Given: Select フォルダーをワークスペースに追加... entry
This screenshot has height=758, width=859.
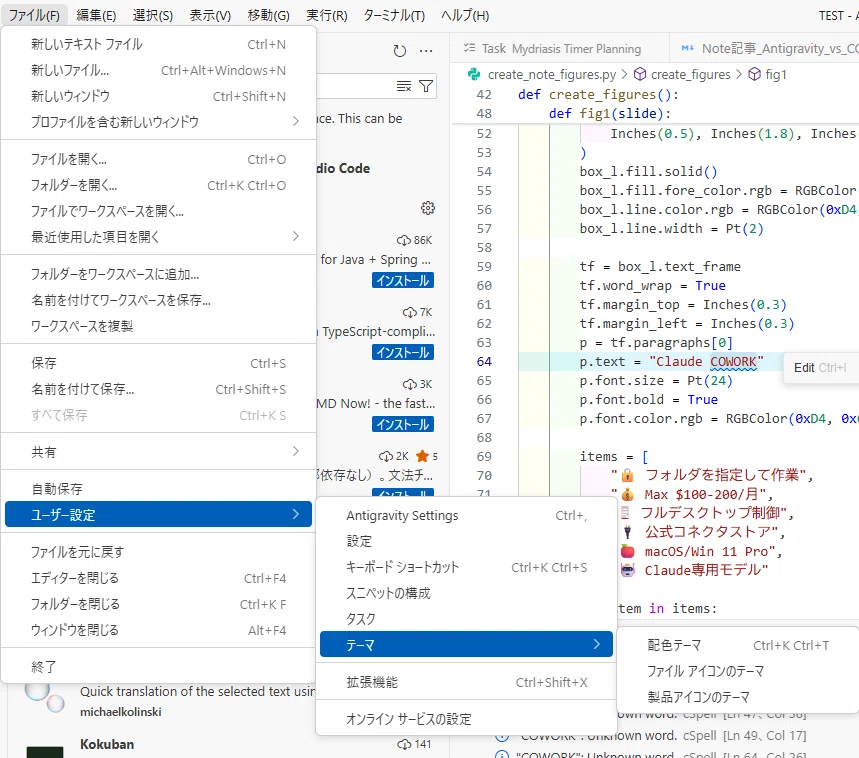Looking at the screenshot, I should pyautogui.click(x=158, y=274).
